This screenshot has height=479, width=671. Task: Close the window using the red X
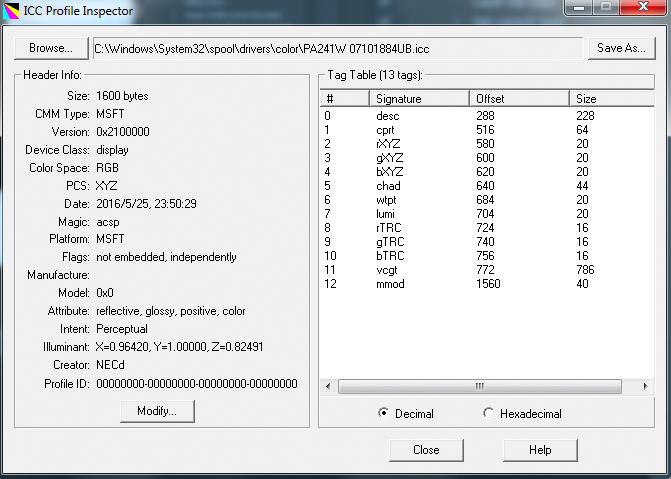643,7
